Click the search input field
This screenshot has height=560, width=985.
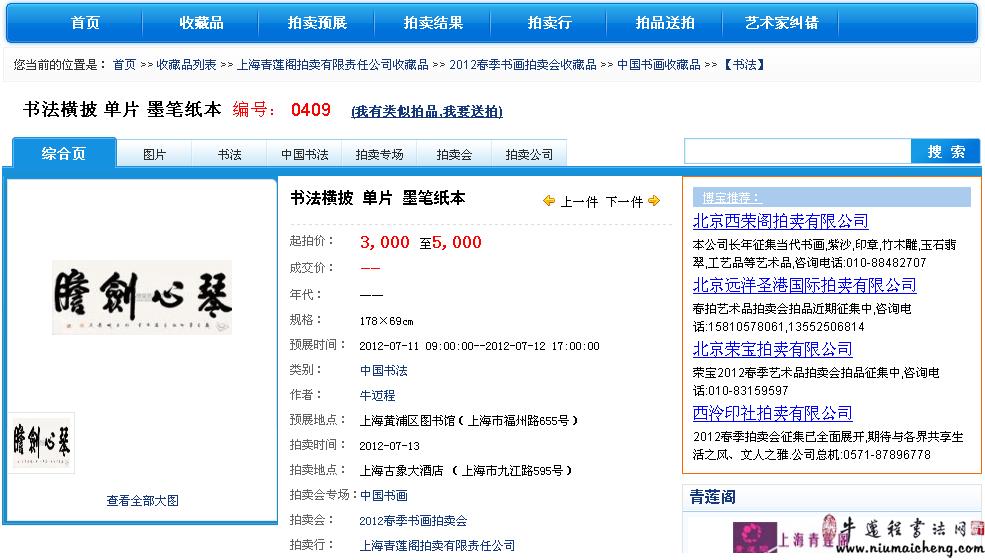click(x=797, y=151)
